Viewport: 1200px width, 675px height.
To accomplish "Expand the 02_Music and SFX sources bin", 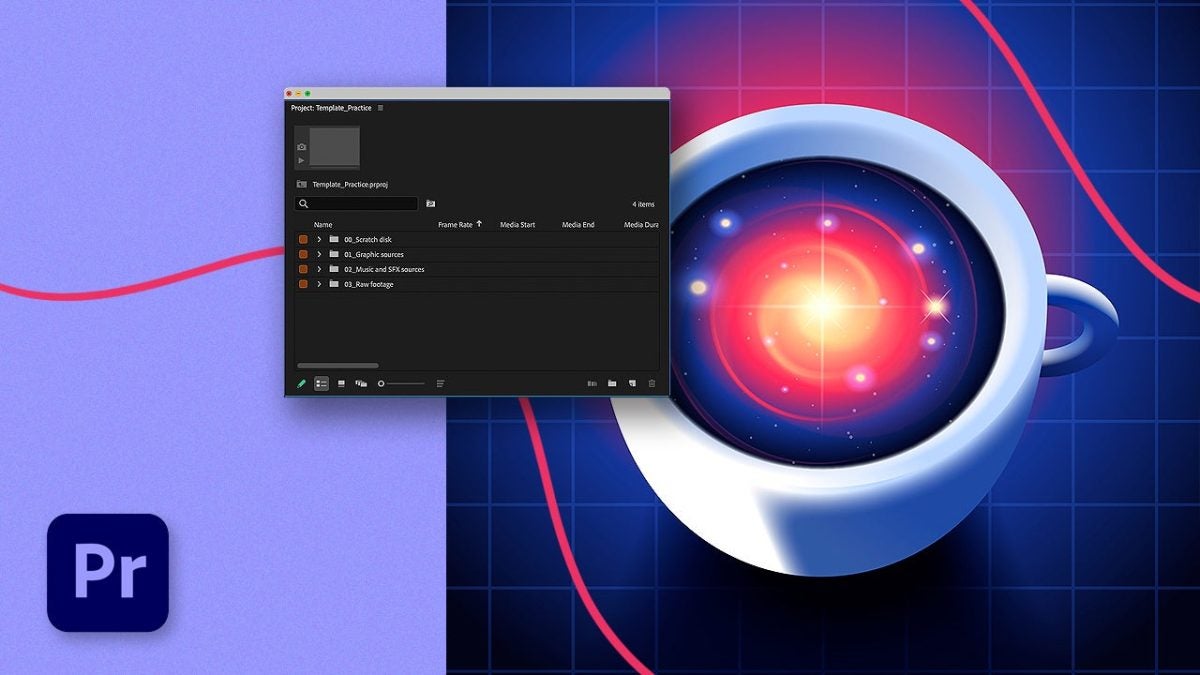I will [x=320, y=269].
